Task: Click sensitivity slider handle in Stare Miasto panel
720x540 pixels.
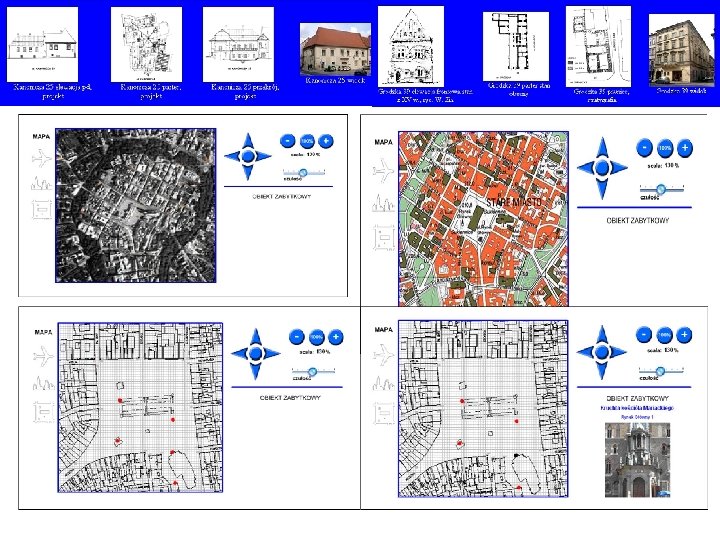Action: 661,189
